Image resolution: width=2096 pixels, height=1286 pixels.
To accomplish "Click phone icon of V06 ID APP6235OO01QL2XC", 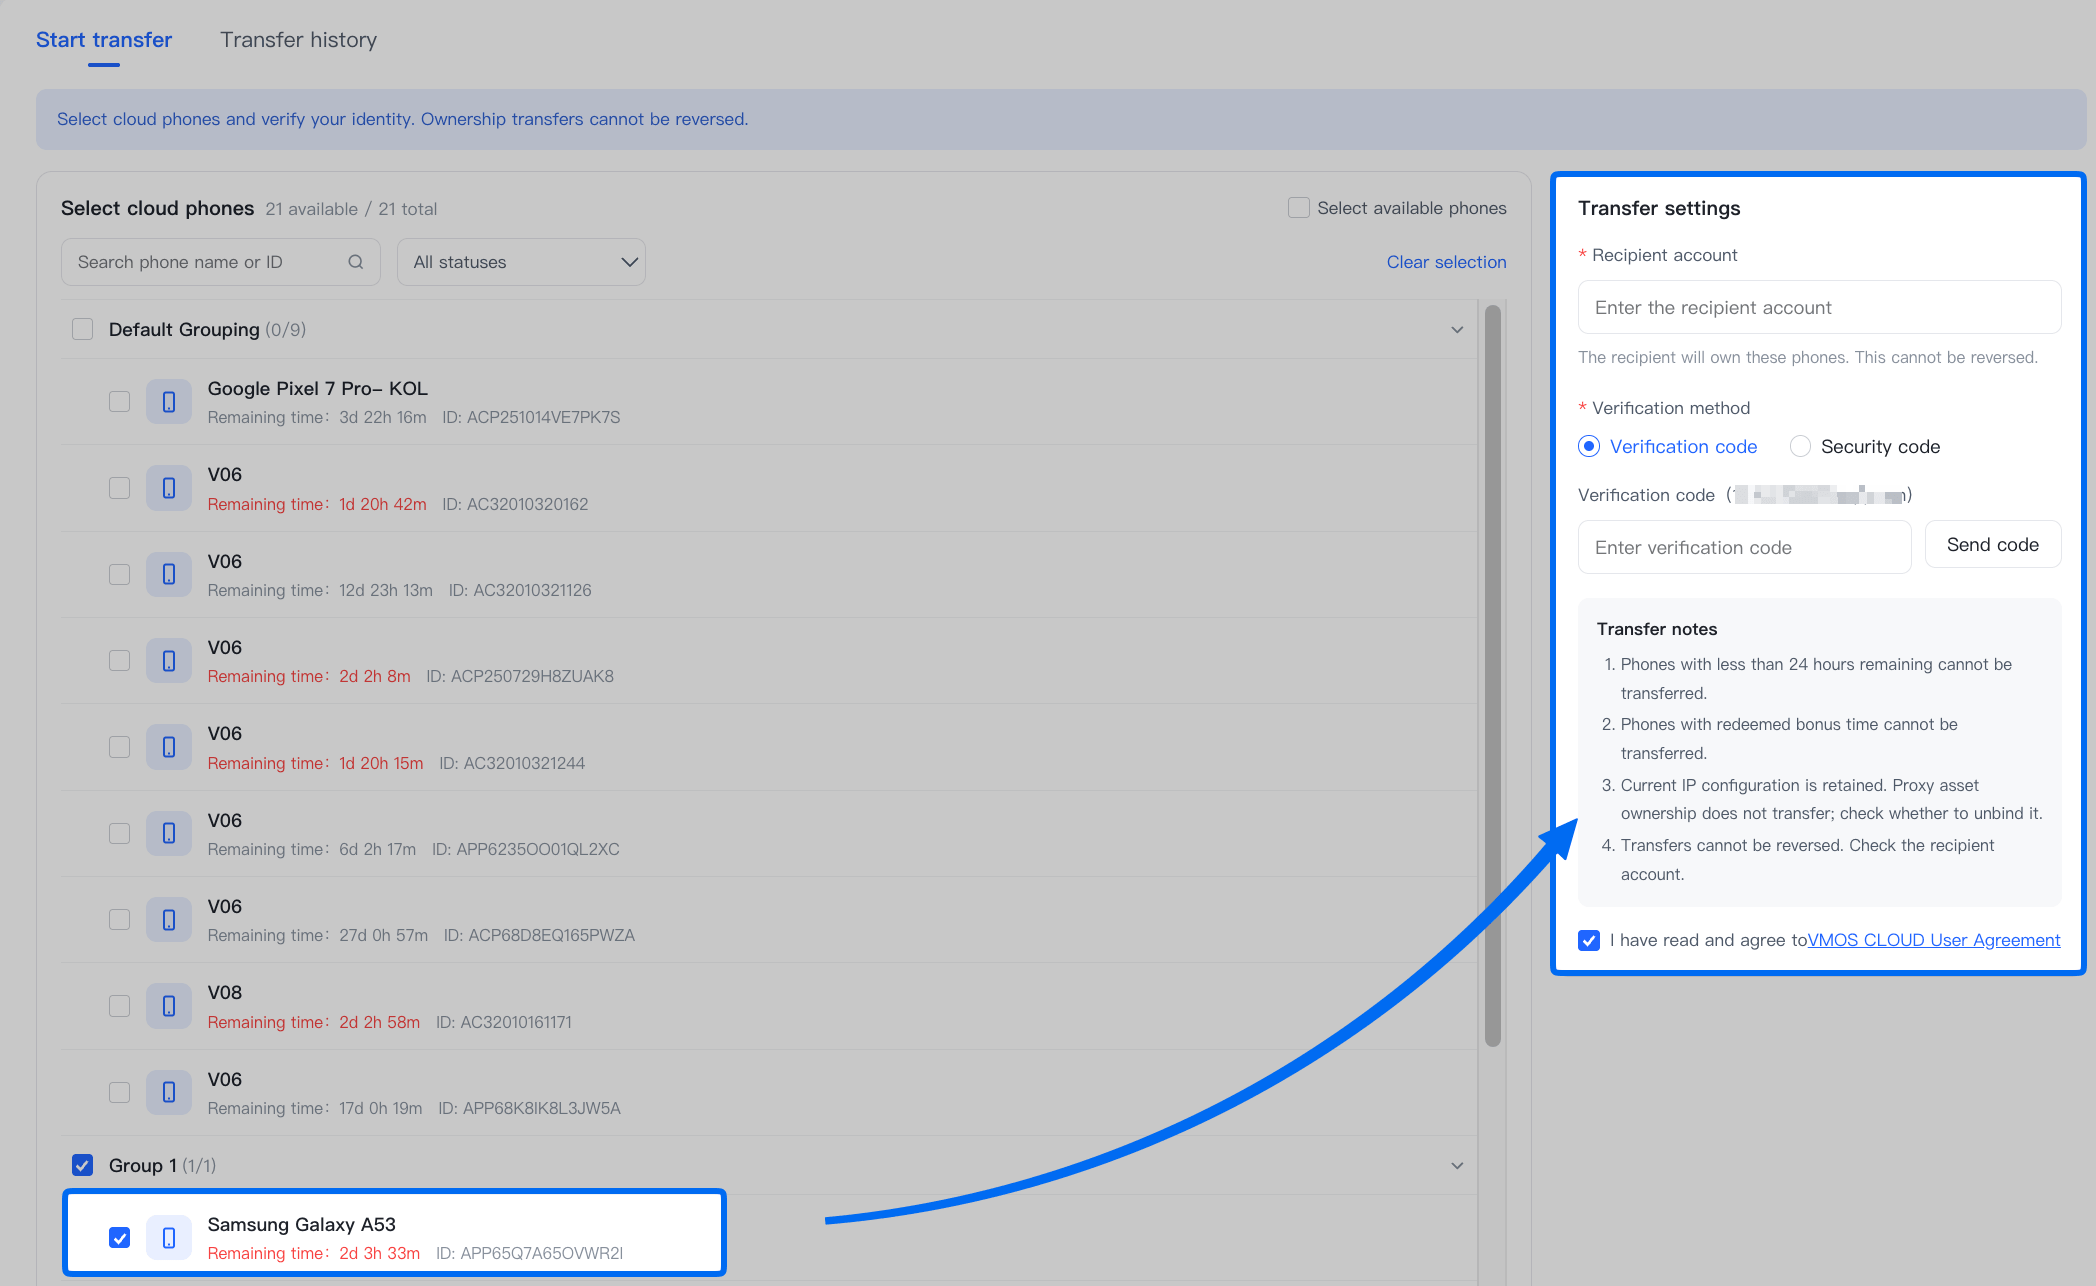I will click(x=169, y=833).
